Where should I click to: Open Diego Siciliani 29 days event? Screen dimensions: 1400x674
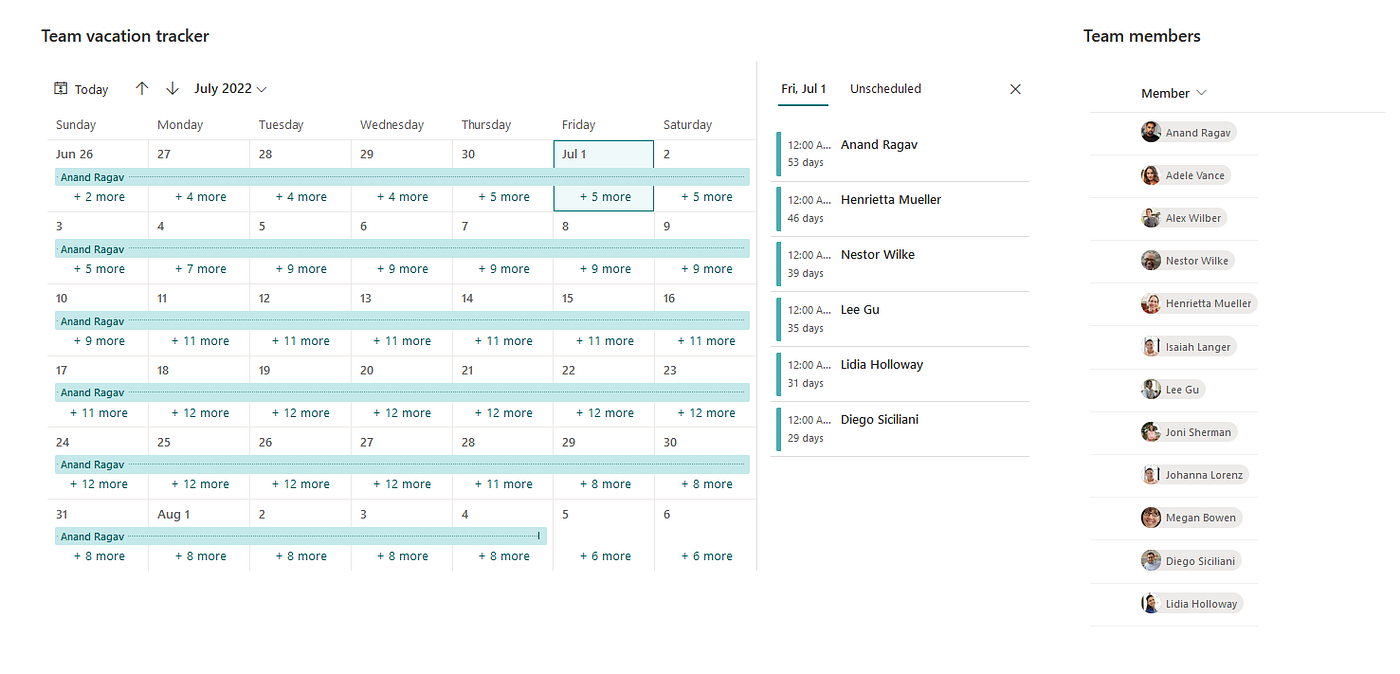click(x=903, y=429)
